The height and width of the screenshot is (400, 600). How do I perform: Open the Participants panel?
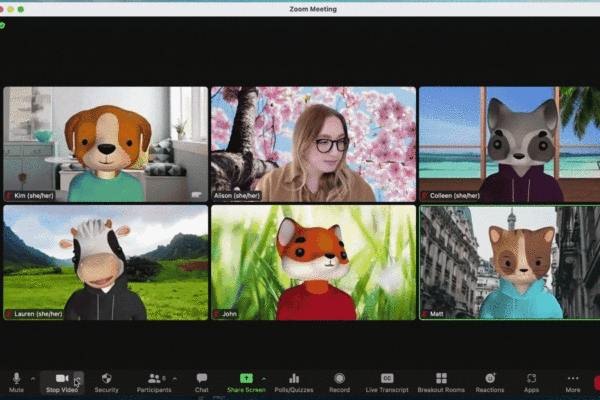point(154,379)
